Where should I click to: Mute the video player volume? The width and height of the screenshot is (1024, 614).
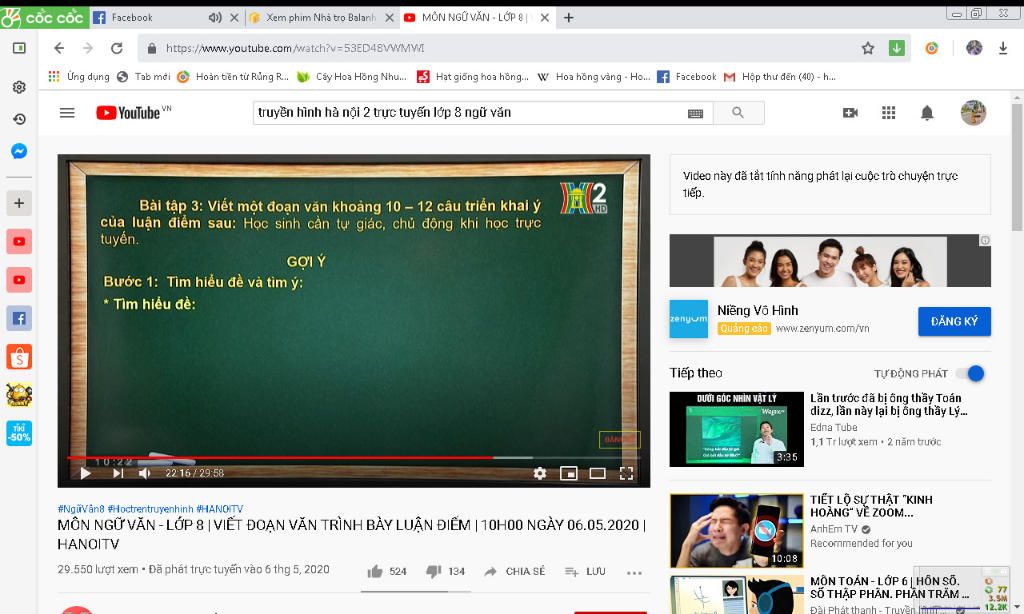click(145, 473)
